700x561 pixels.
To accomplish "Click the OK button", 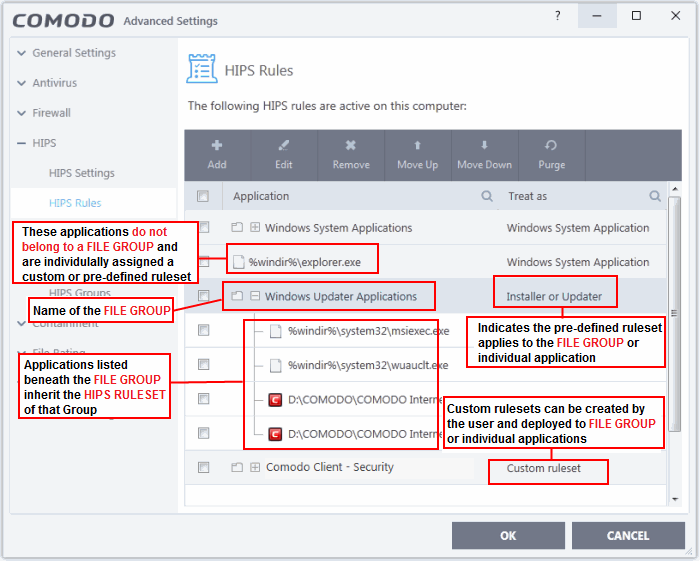I will (508, 536).
